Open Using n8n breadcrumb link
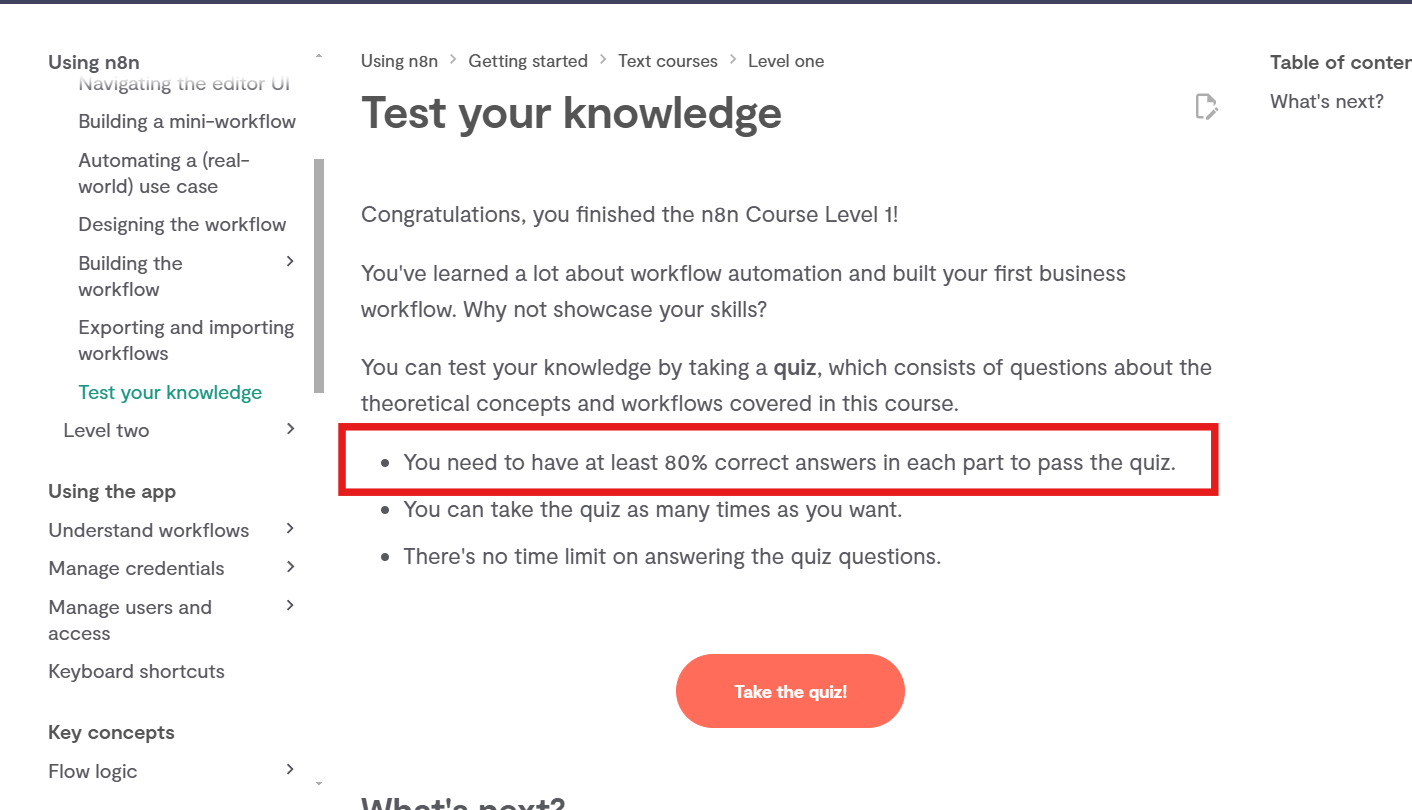This screenshot has height=810, width=1412. click(x=399, y=61)
